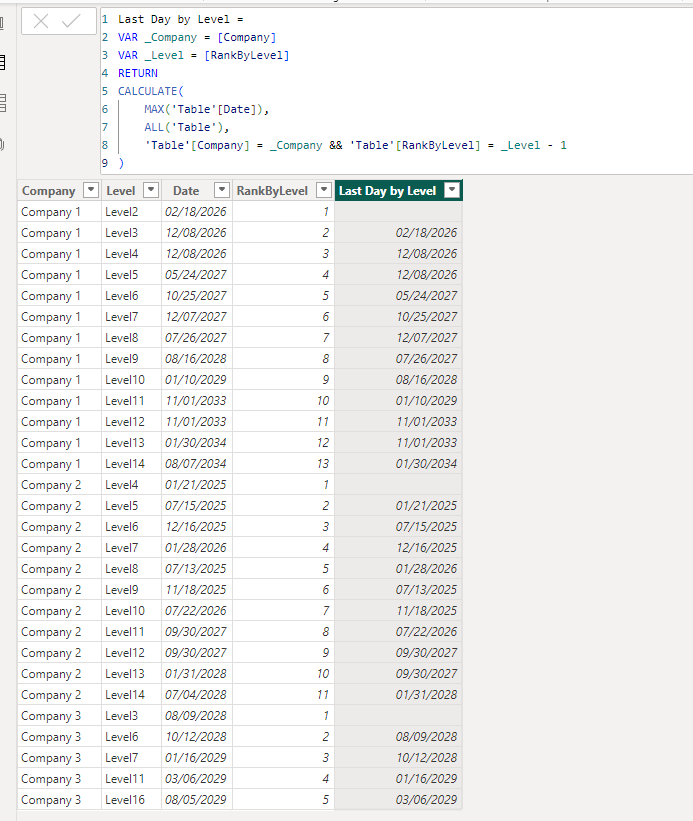Image resolution: width=693 pixels, height=821 pixels.
Task: Select Date cell 03/06/2029 in Company 3 Level11 row
Action: pos(197,779)
